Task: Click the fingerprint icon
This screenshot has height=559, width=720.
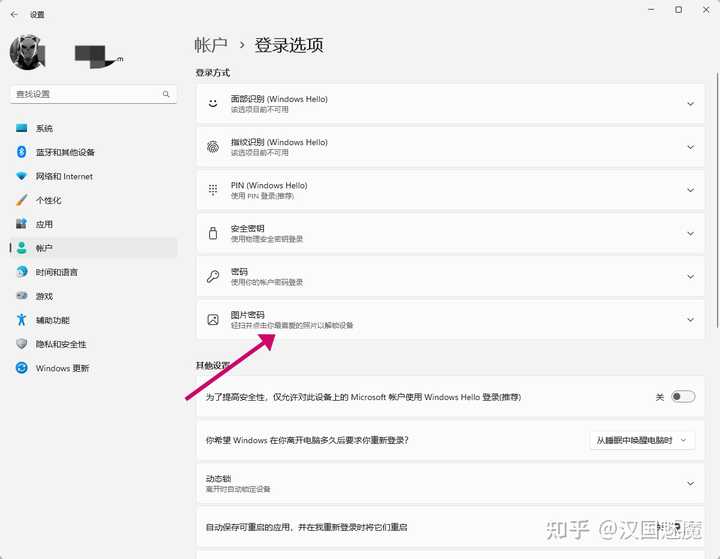Action: [213, 147]
